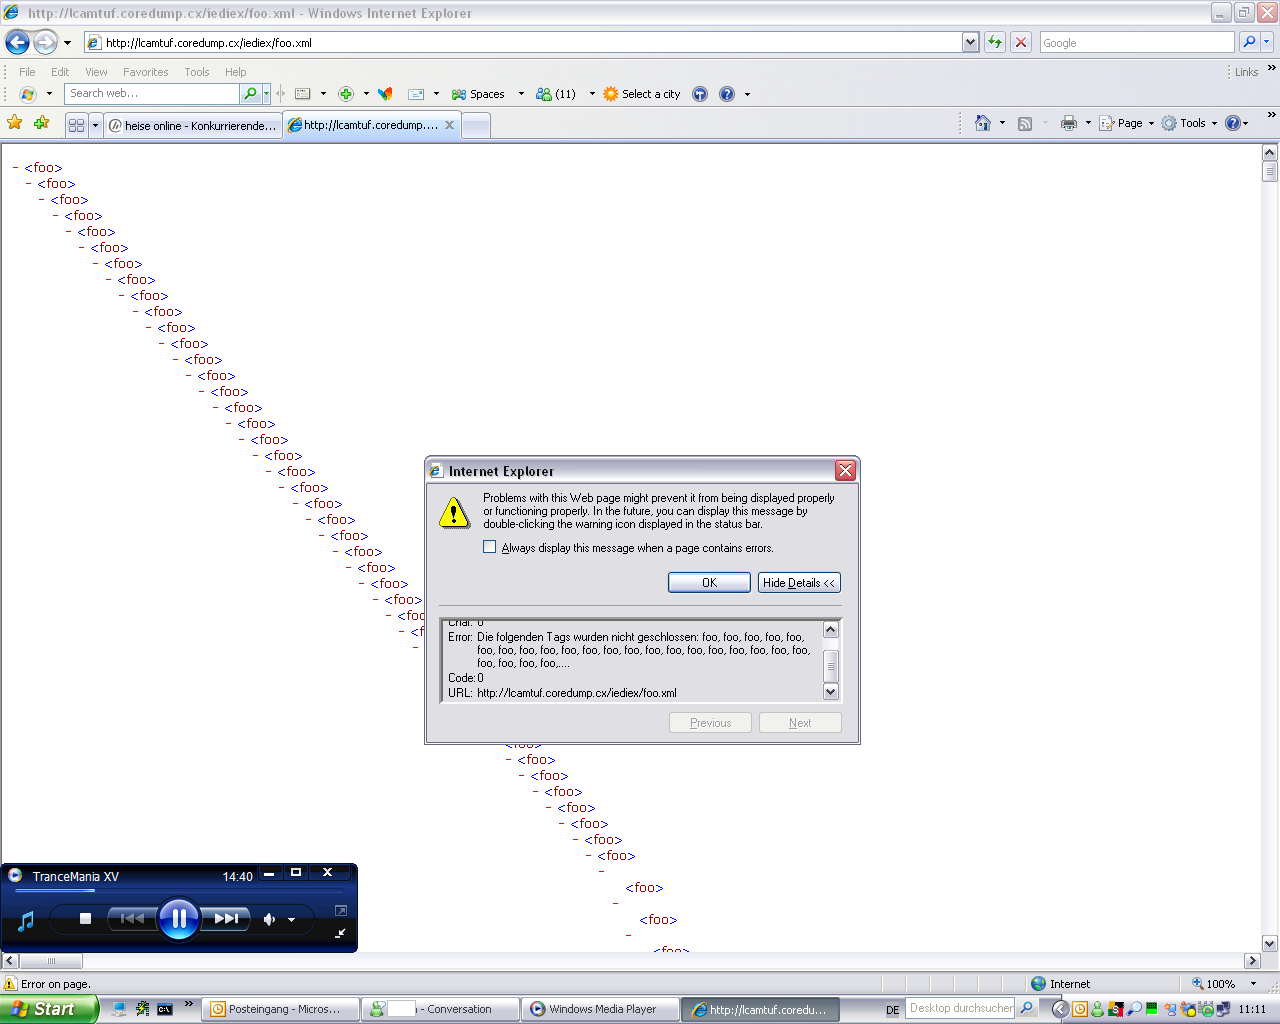Open the Favorites menu

(145, 72)
